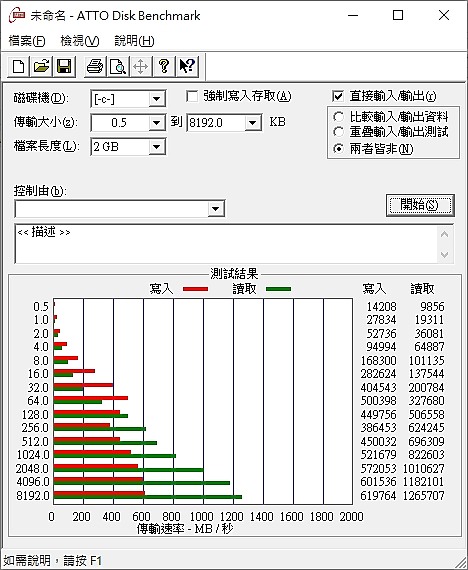Open the 說明(H) menu
The height and width of the screenshot is (570, 468).
click(134, 41)
